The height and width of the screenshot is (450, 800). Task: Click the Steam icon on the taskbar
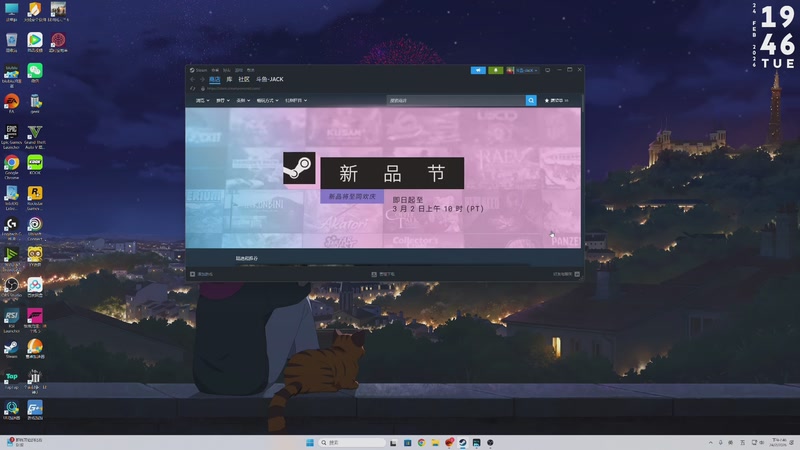463,442
